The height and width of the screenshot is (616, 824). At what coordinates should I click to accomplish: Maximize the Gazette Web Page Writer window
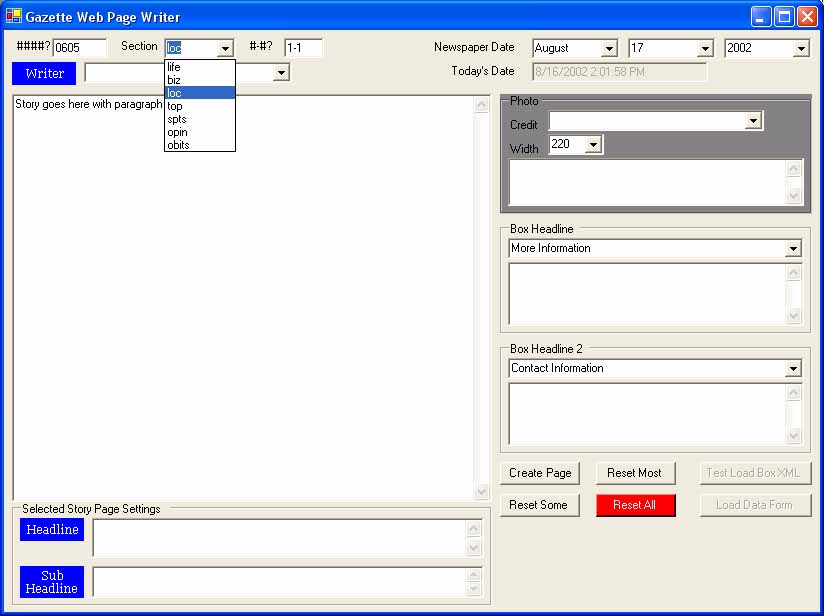[x=784, y=17]
